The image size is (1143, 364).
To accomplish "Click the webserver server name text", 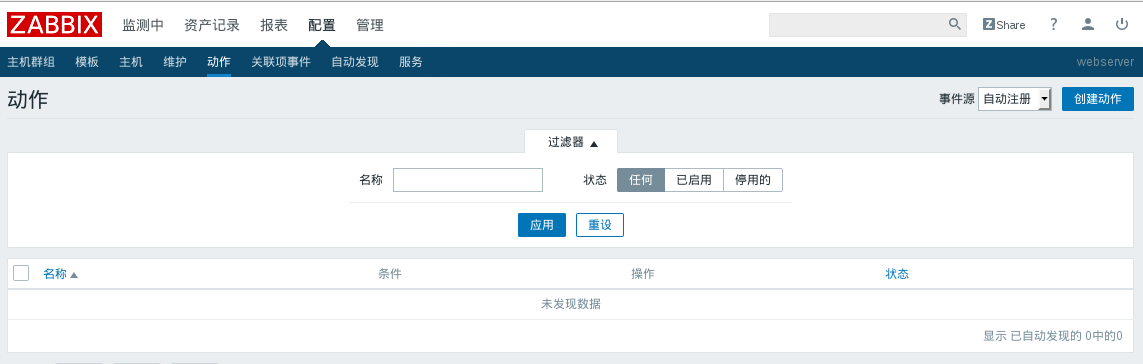I will (x=1105, y=62).
